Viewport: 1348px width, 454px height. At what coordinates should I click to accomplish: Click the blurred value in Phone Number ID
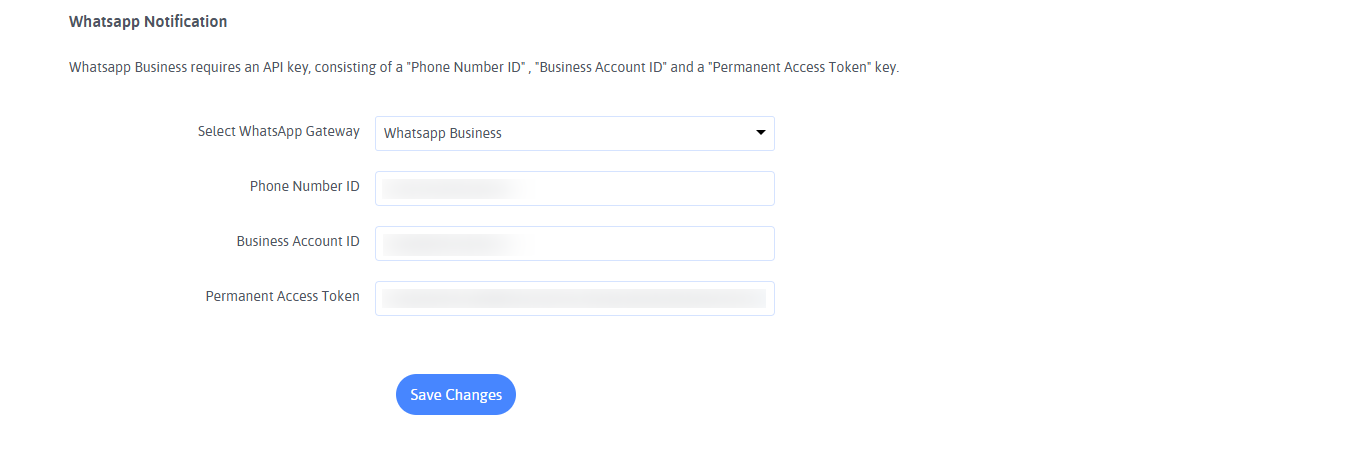point(450,188)
